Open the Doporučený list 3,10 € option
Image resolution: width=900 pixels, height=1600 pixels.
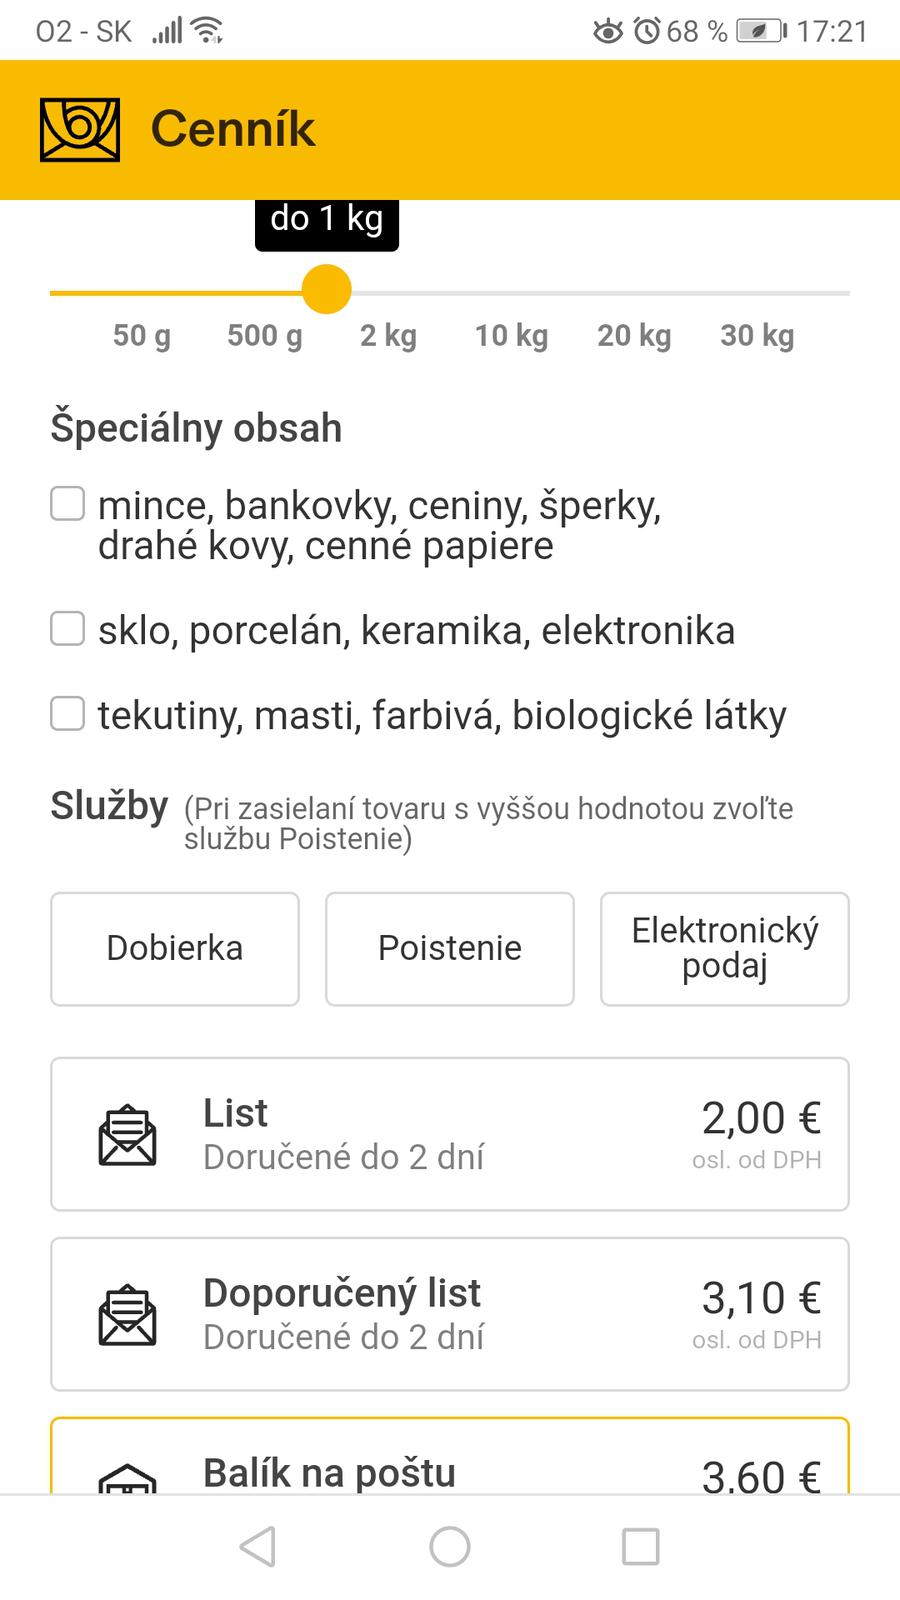(450, 1314)
